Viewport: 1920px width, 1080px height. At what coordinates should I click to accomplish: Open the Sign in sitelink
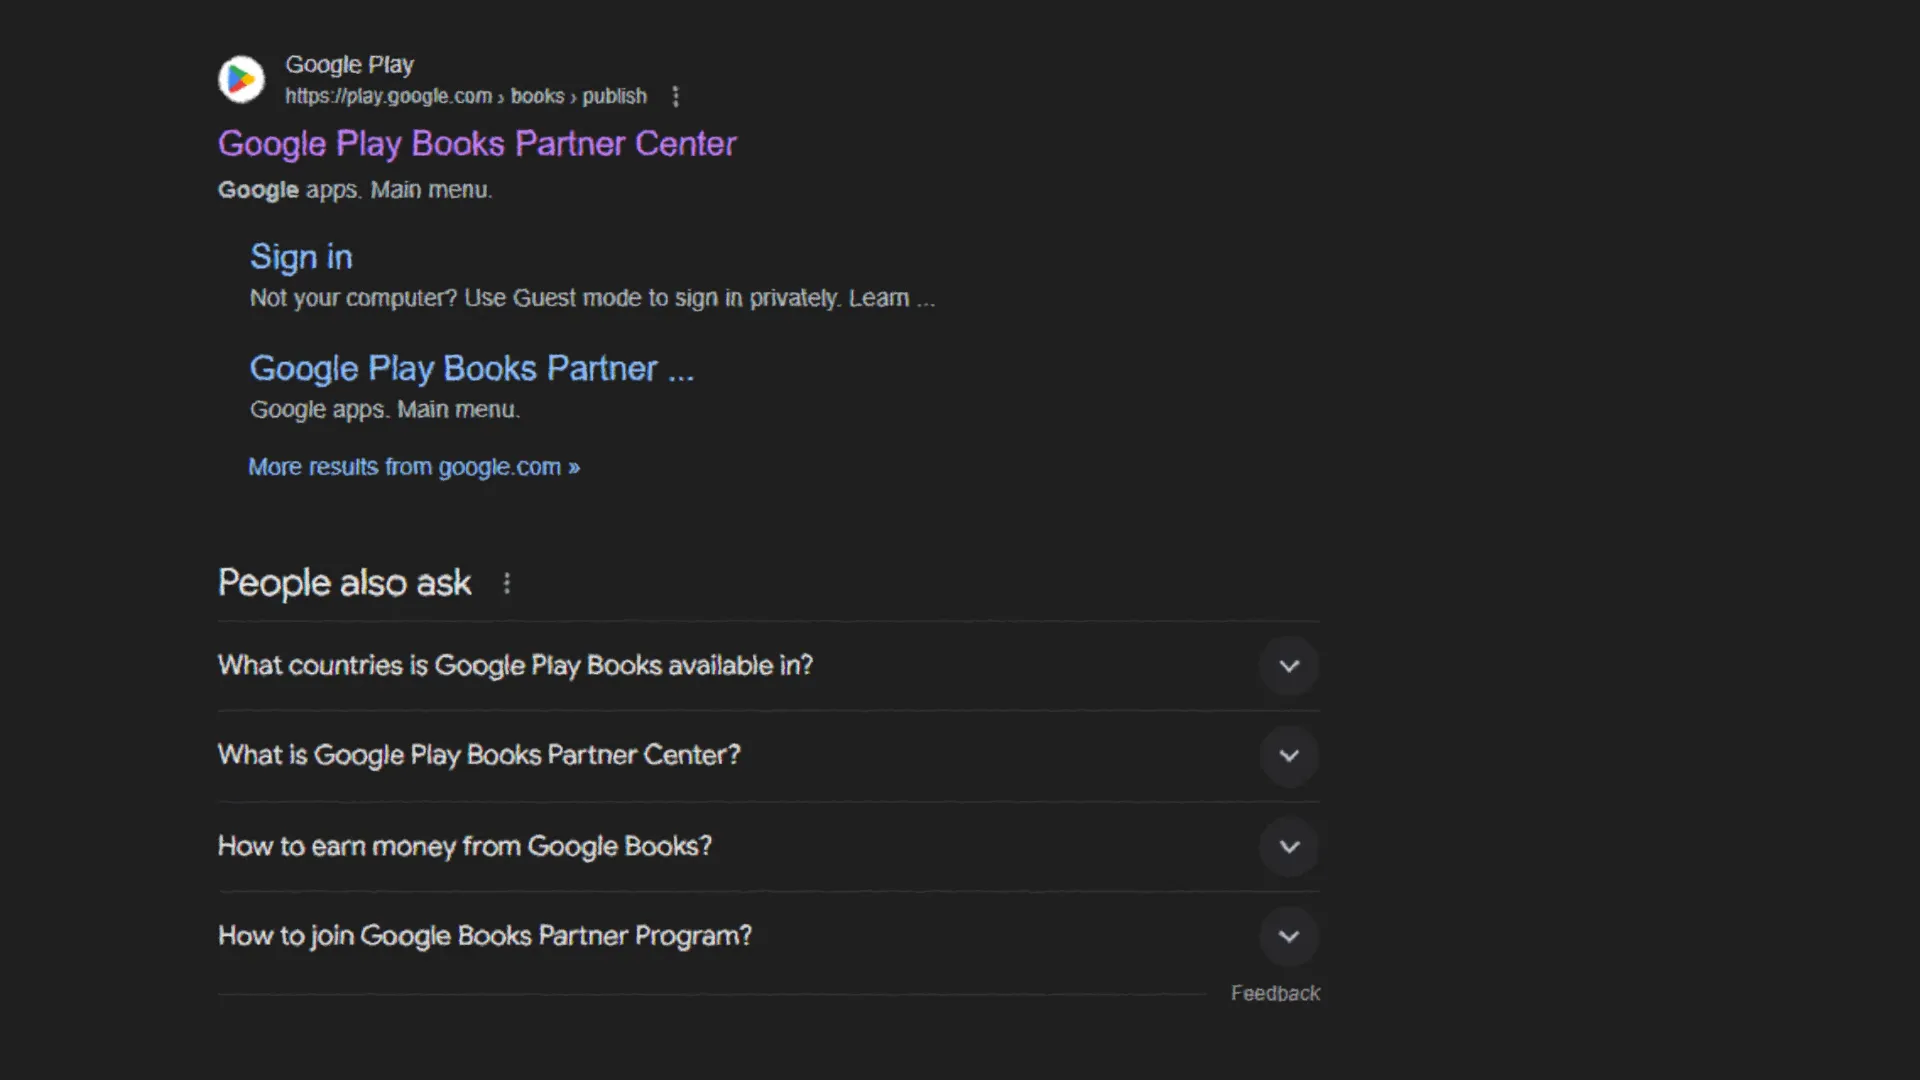301,257
